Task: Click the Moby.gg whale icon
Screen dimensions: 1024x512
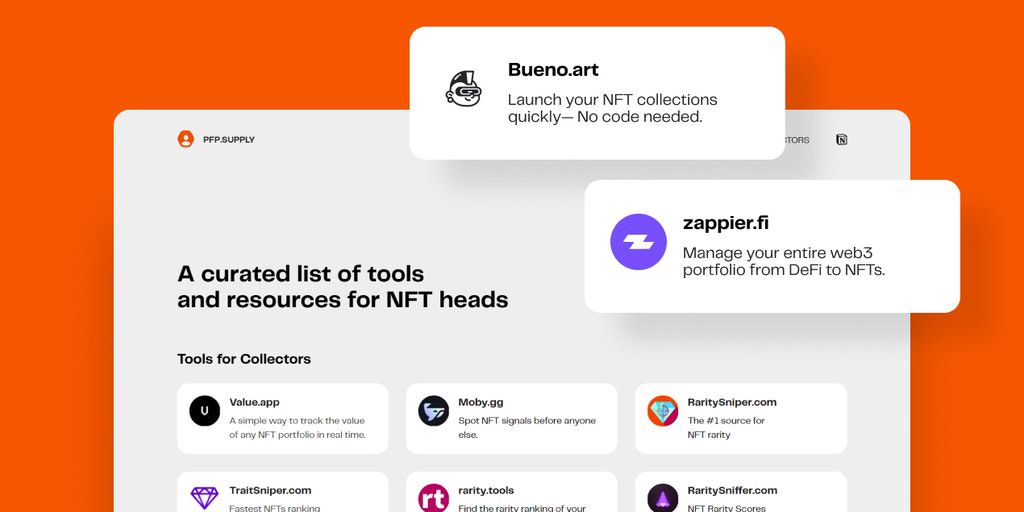Action: 434,411
